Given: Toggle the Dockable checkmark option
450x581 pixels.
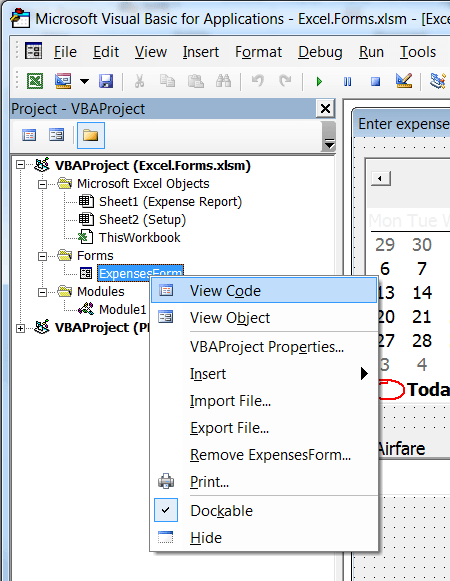Looking at the screenshot, I should pyautogui.click(x=264, y=511).
